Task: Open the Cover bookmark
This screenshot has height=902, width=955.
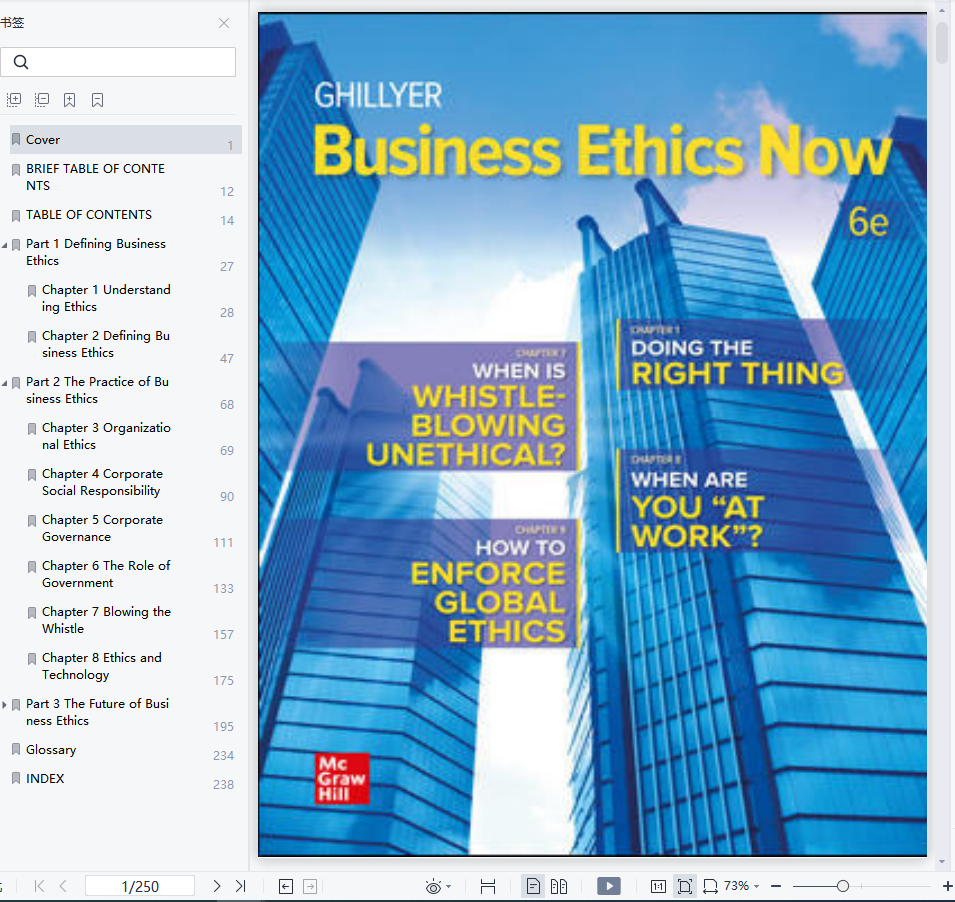Action: pyautogui.click(x=125, y=139)
